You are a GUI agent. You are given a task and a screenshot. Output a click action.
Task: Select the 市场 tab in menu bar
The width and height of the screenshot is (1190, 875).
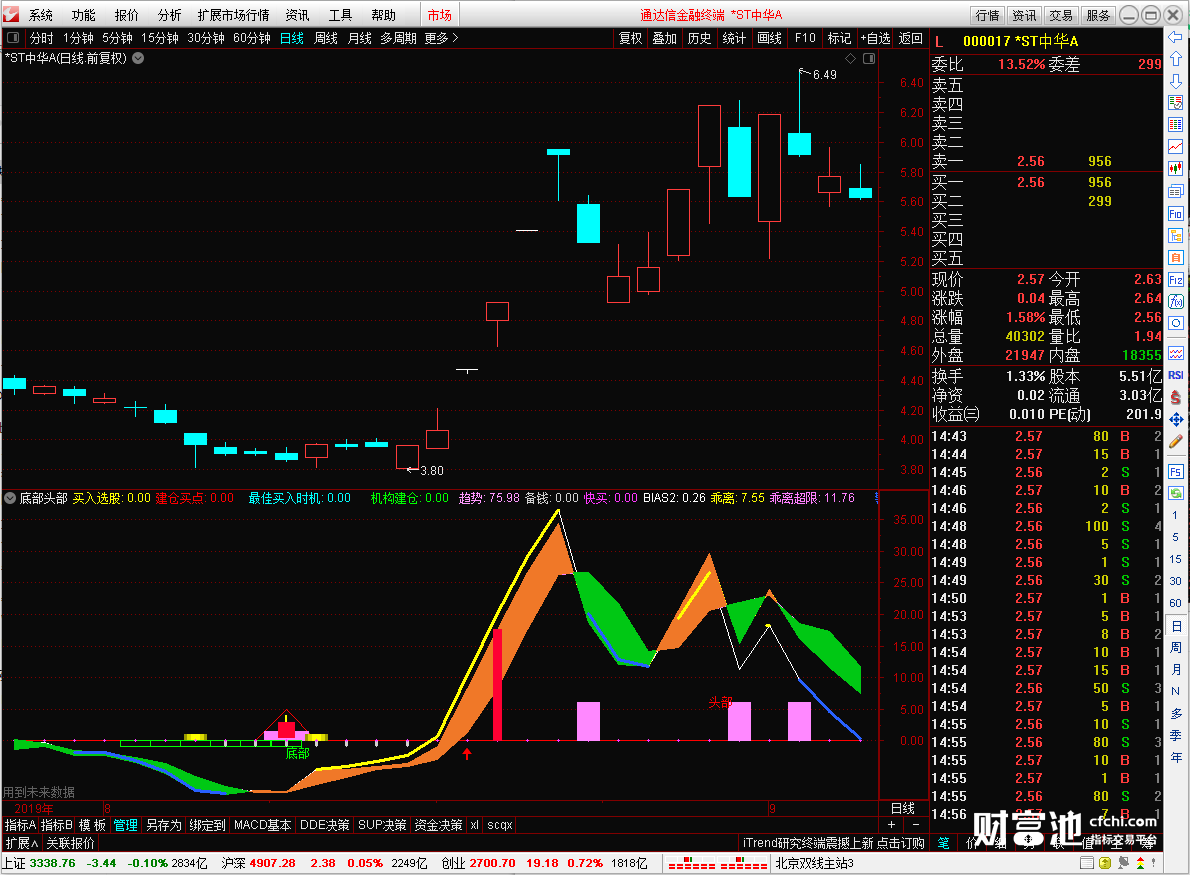point(439,15)
